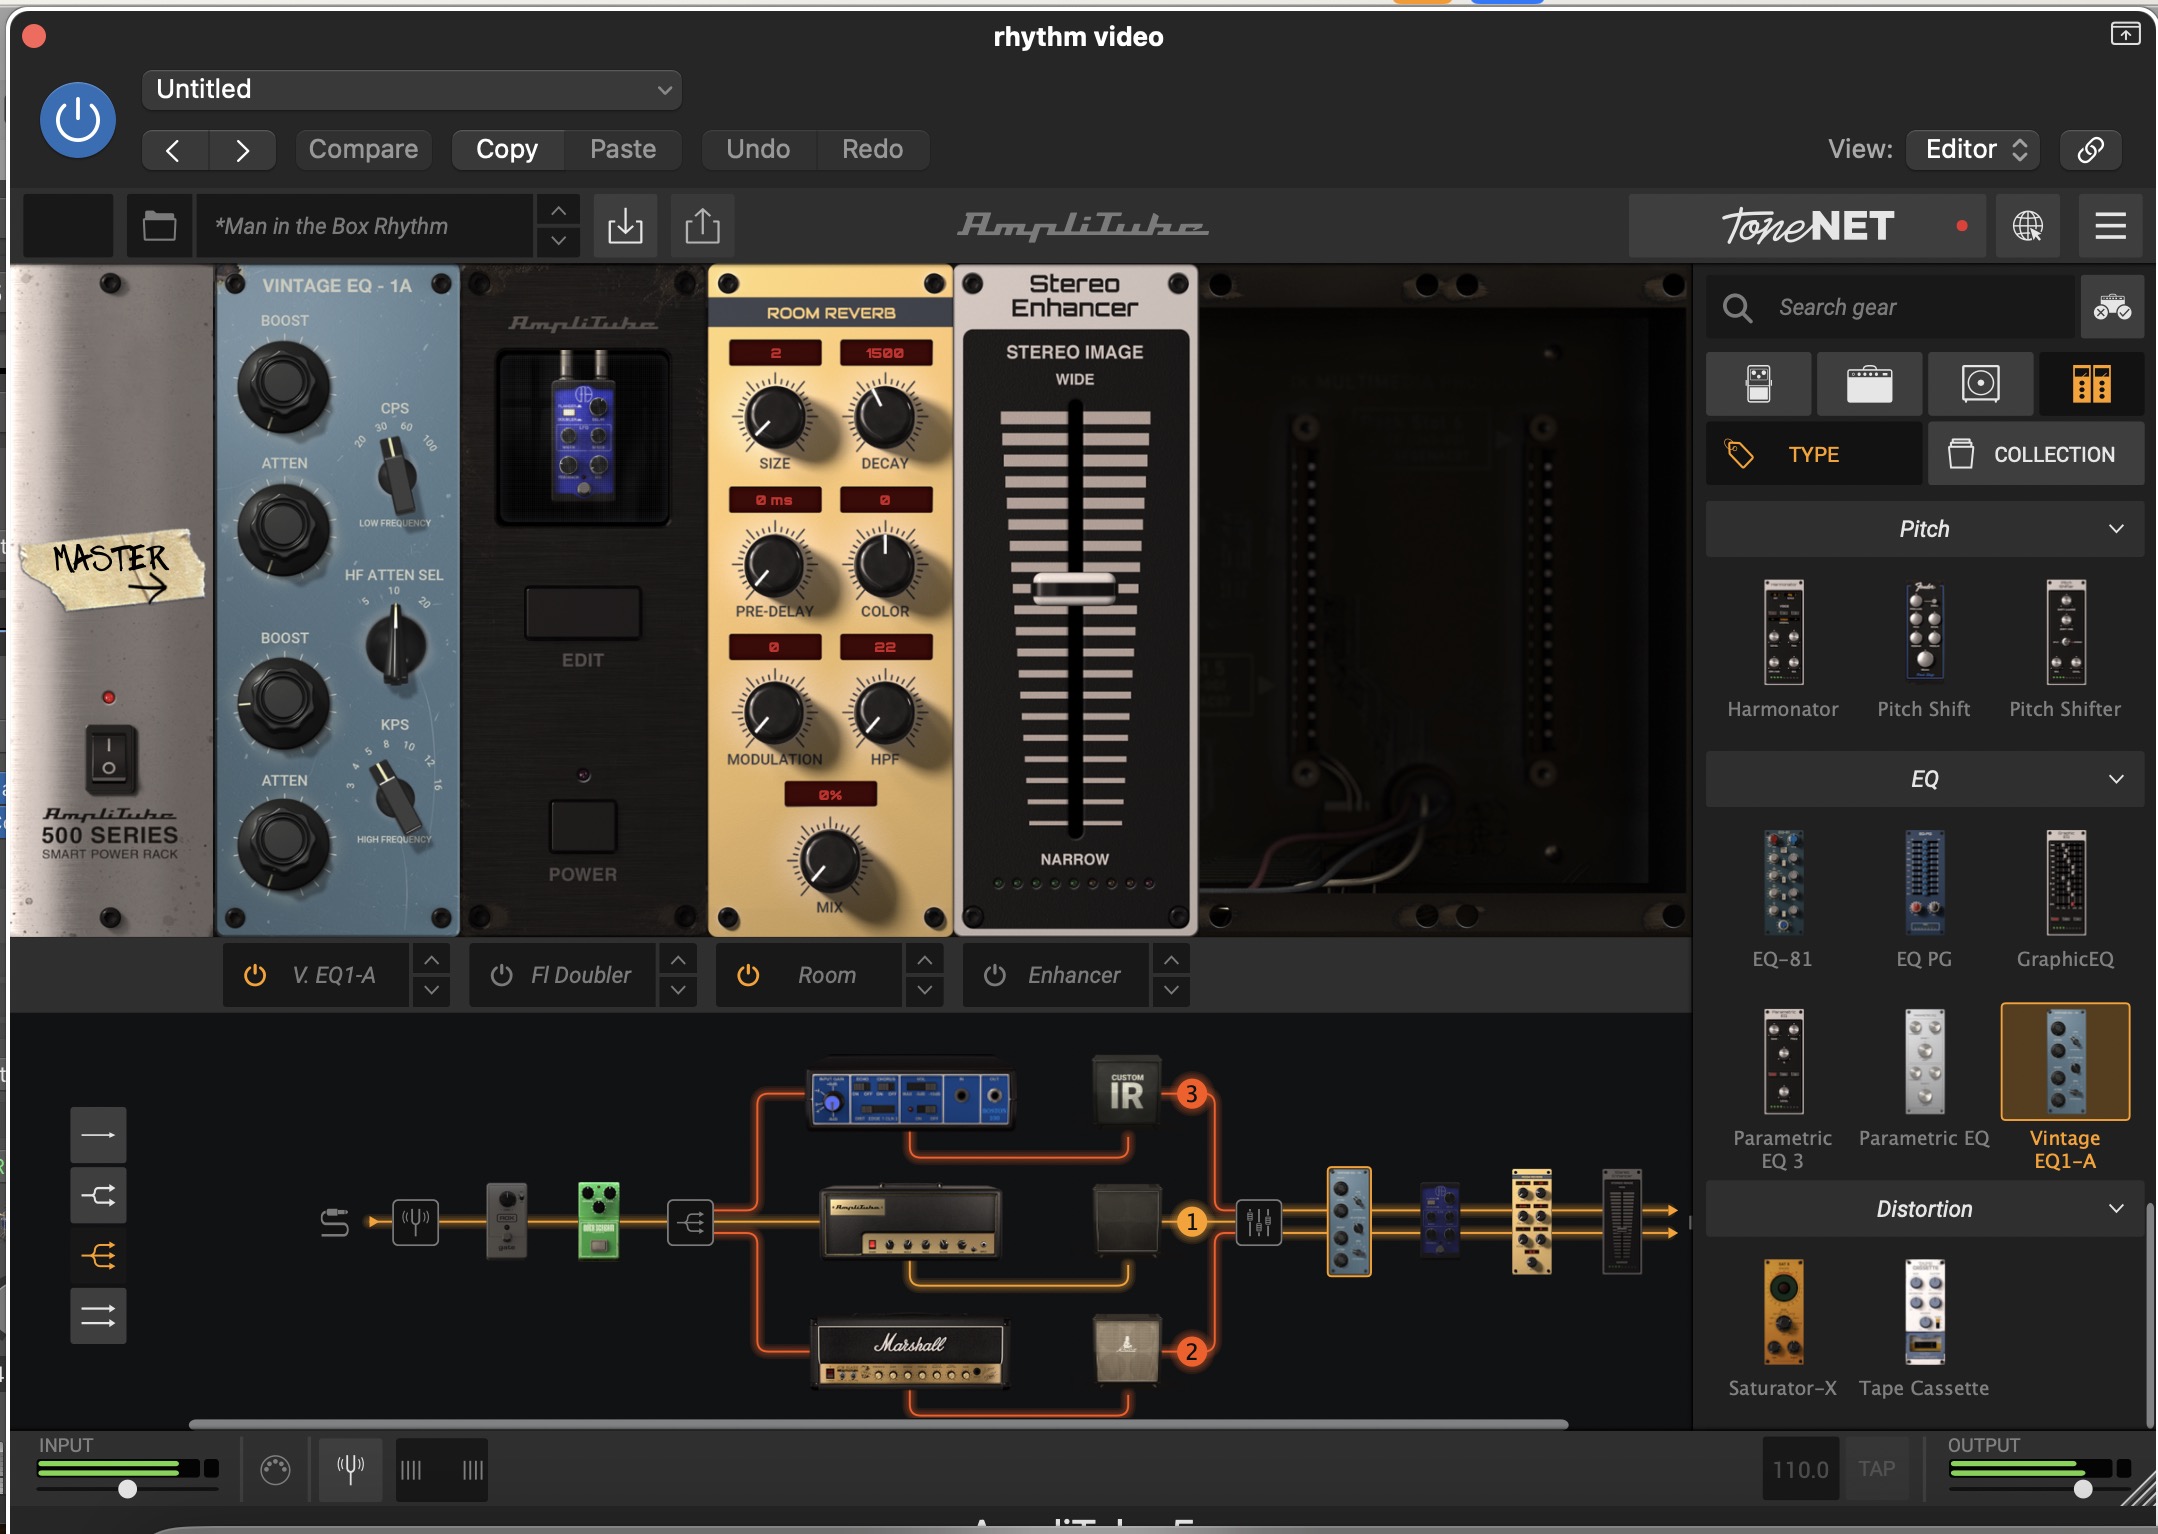Select the Pitch Shift rack unit
The width and height of the screenshot is (2158, 1534).
click(x=1924, y=648)
